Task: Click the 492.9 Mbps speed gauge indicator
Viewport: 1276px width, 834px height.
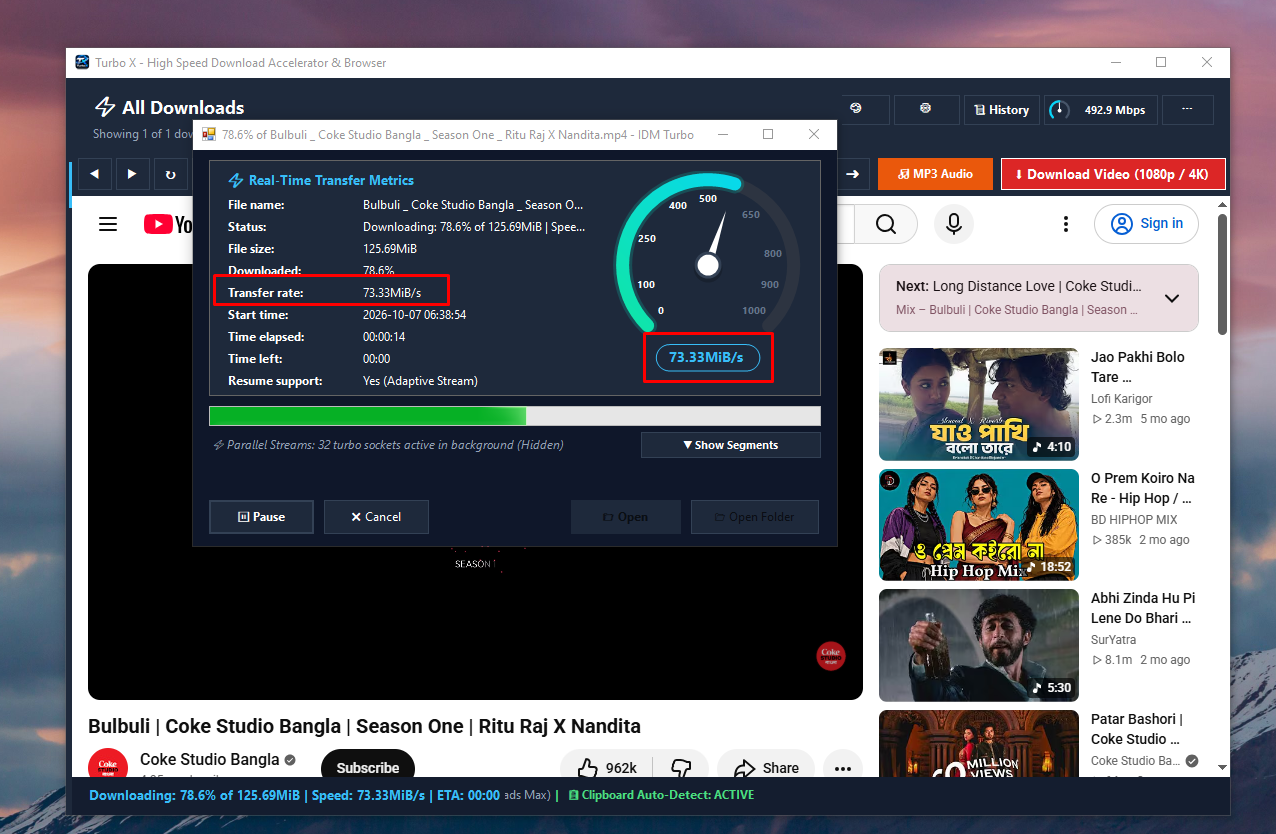Action: (x=1101, y=110)
